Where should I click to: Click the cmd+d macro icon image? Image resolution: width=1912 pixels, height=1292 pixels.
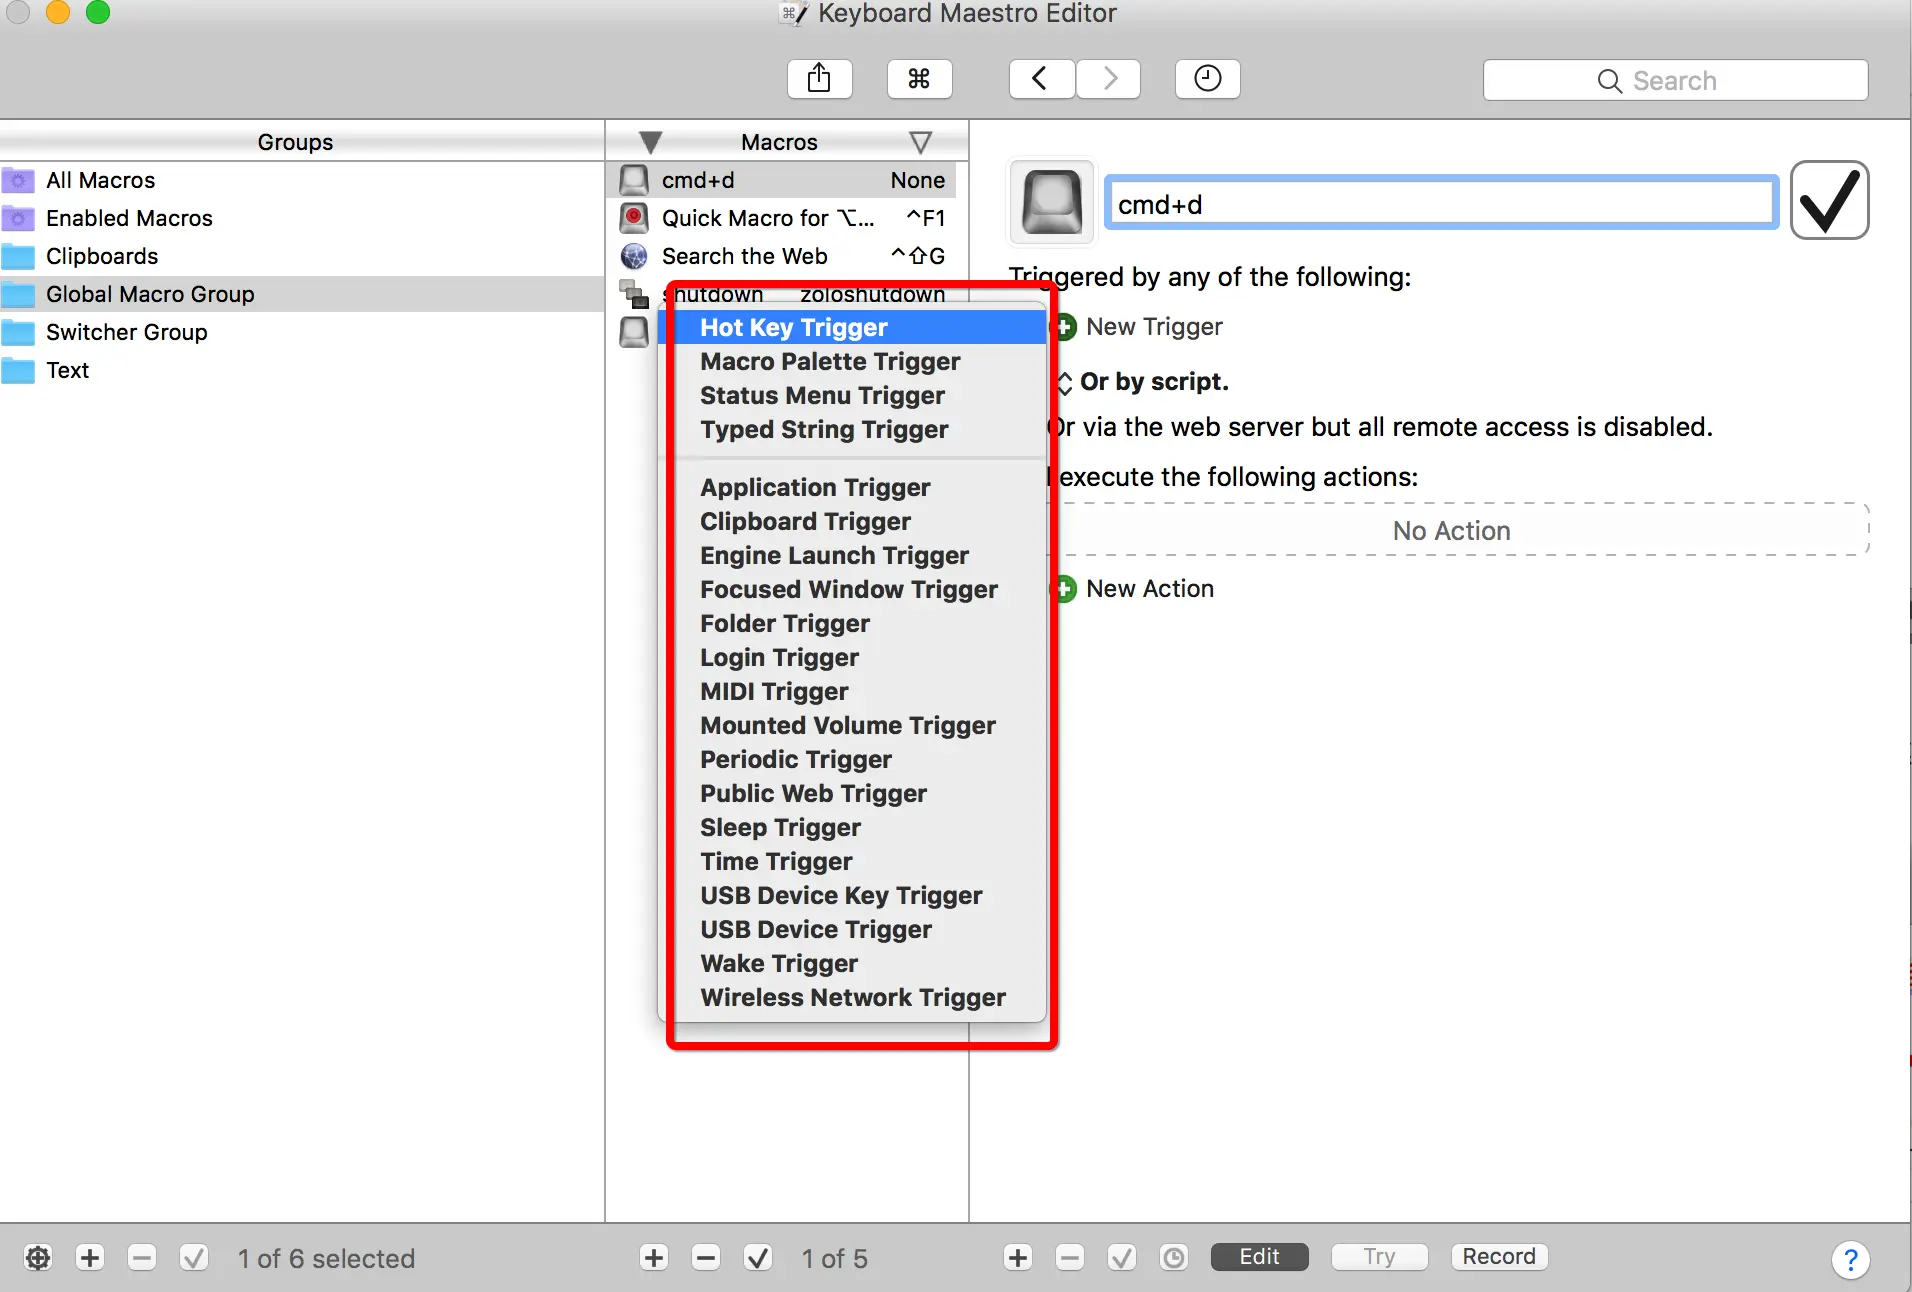point(1052,203)
